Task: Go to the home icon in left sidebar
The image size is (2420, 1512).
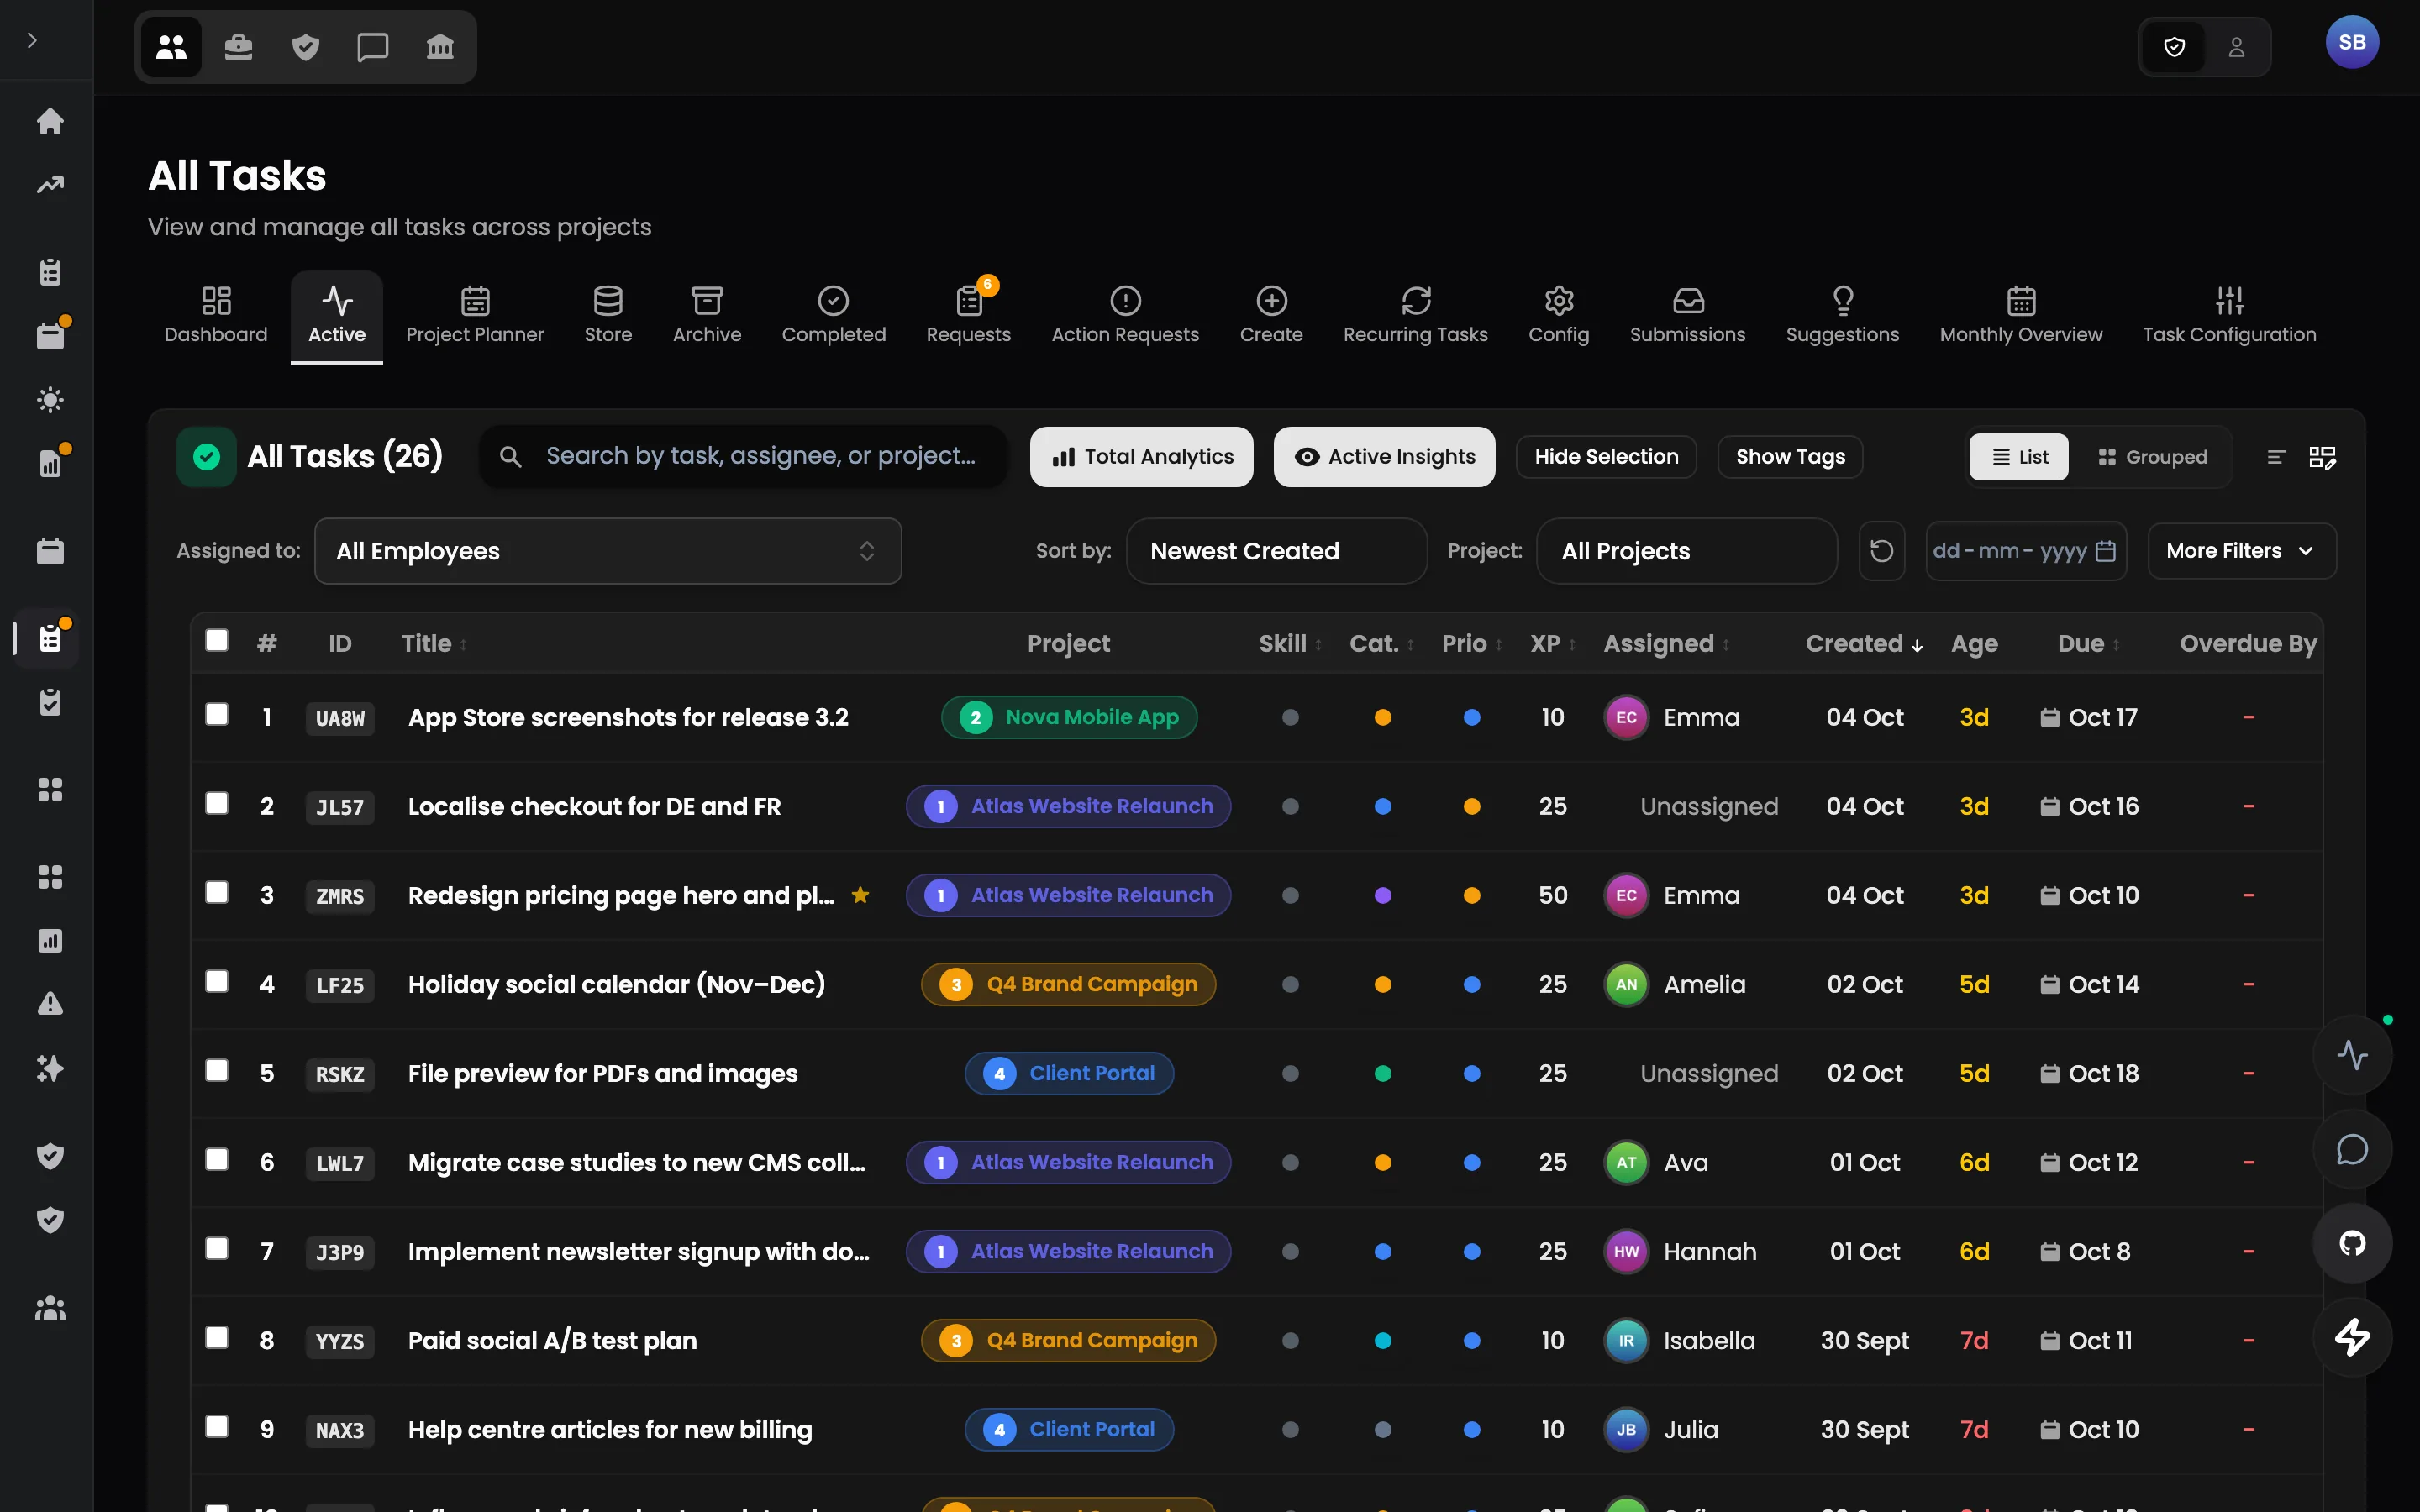Action: (50, 121)
